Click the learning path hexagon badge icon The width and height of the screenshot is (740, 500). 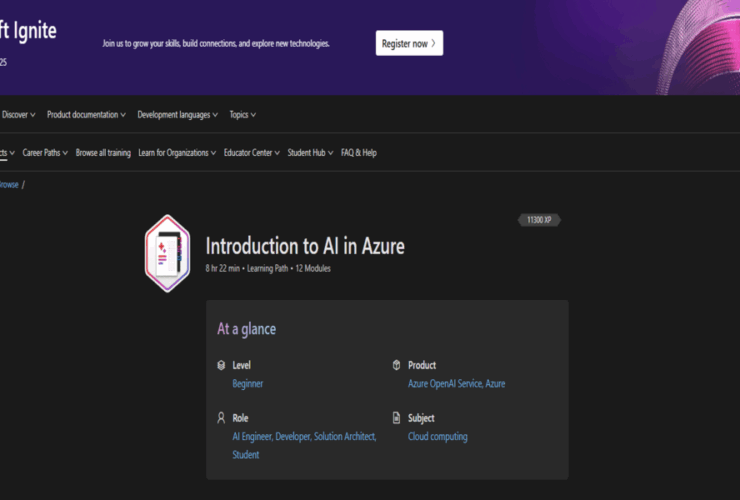pyautogui.click(x=168, y=254)
